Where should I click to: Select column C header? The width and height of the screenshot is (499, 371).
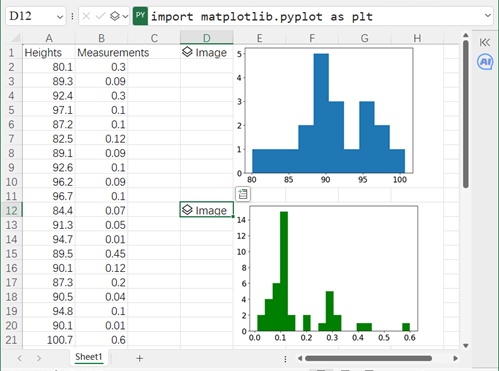click(154, 38)
